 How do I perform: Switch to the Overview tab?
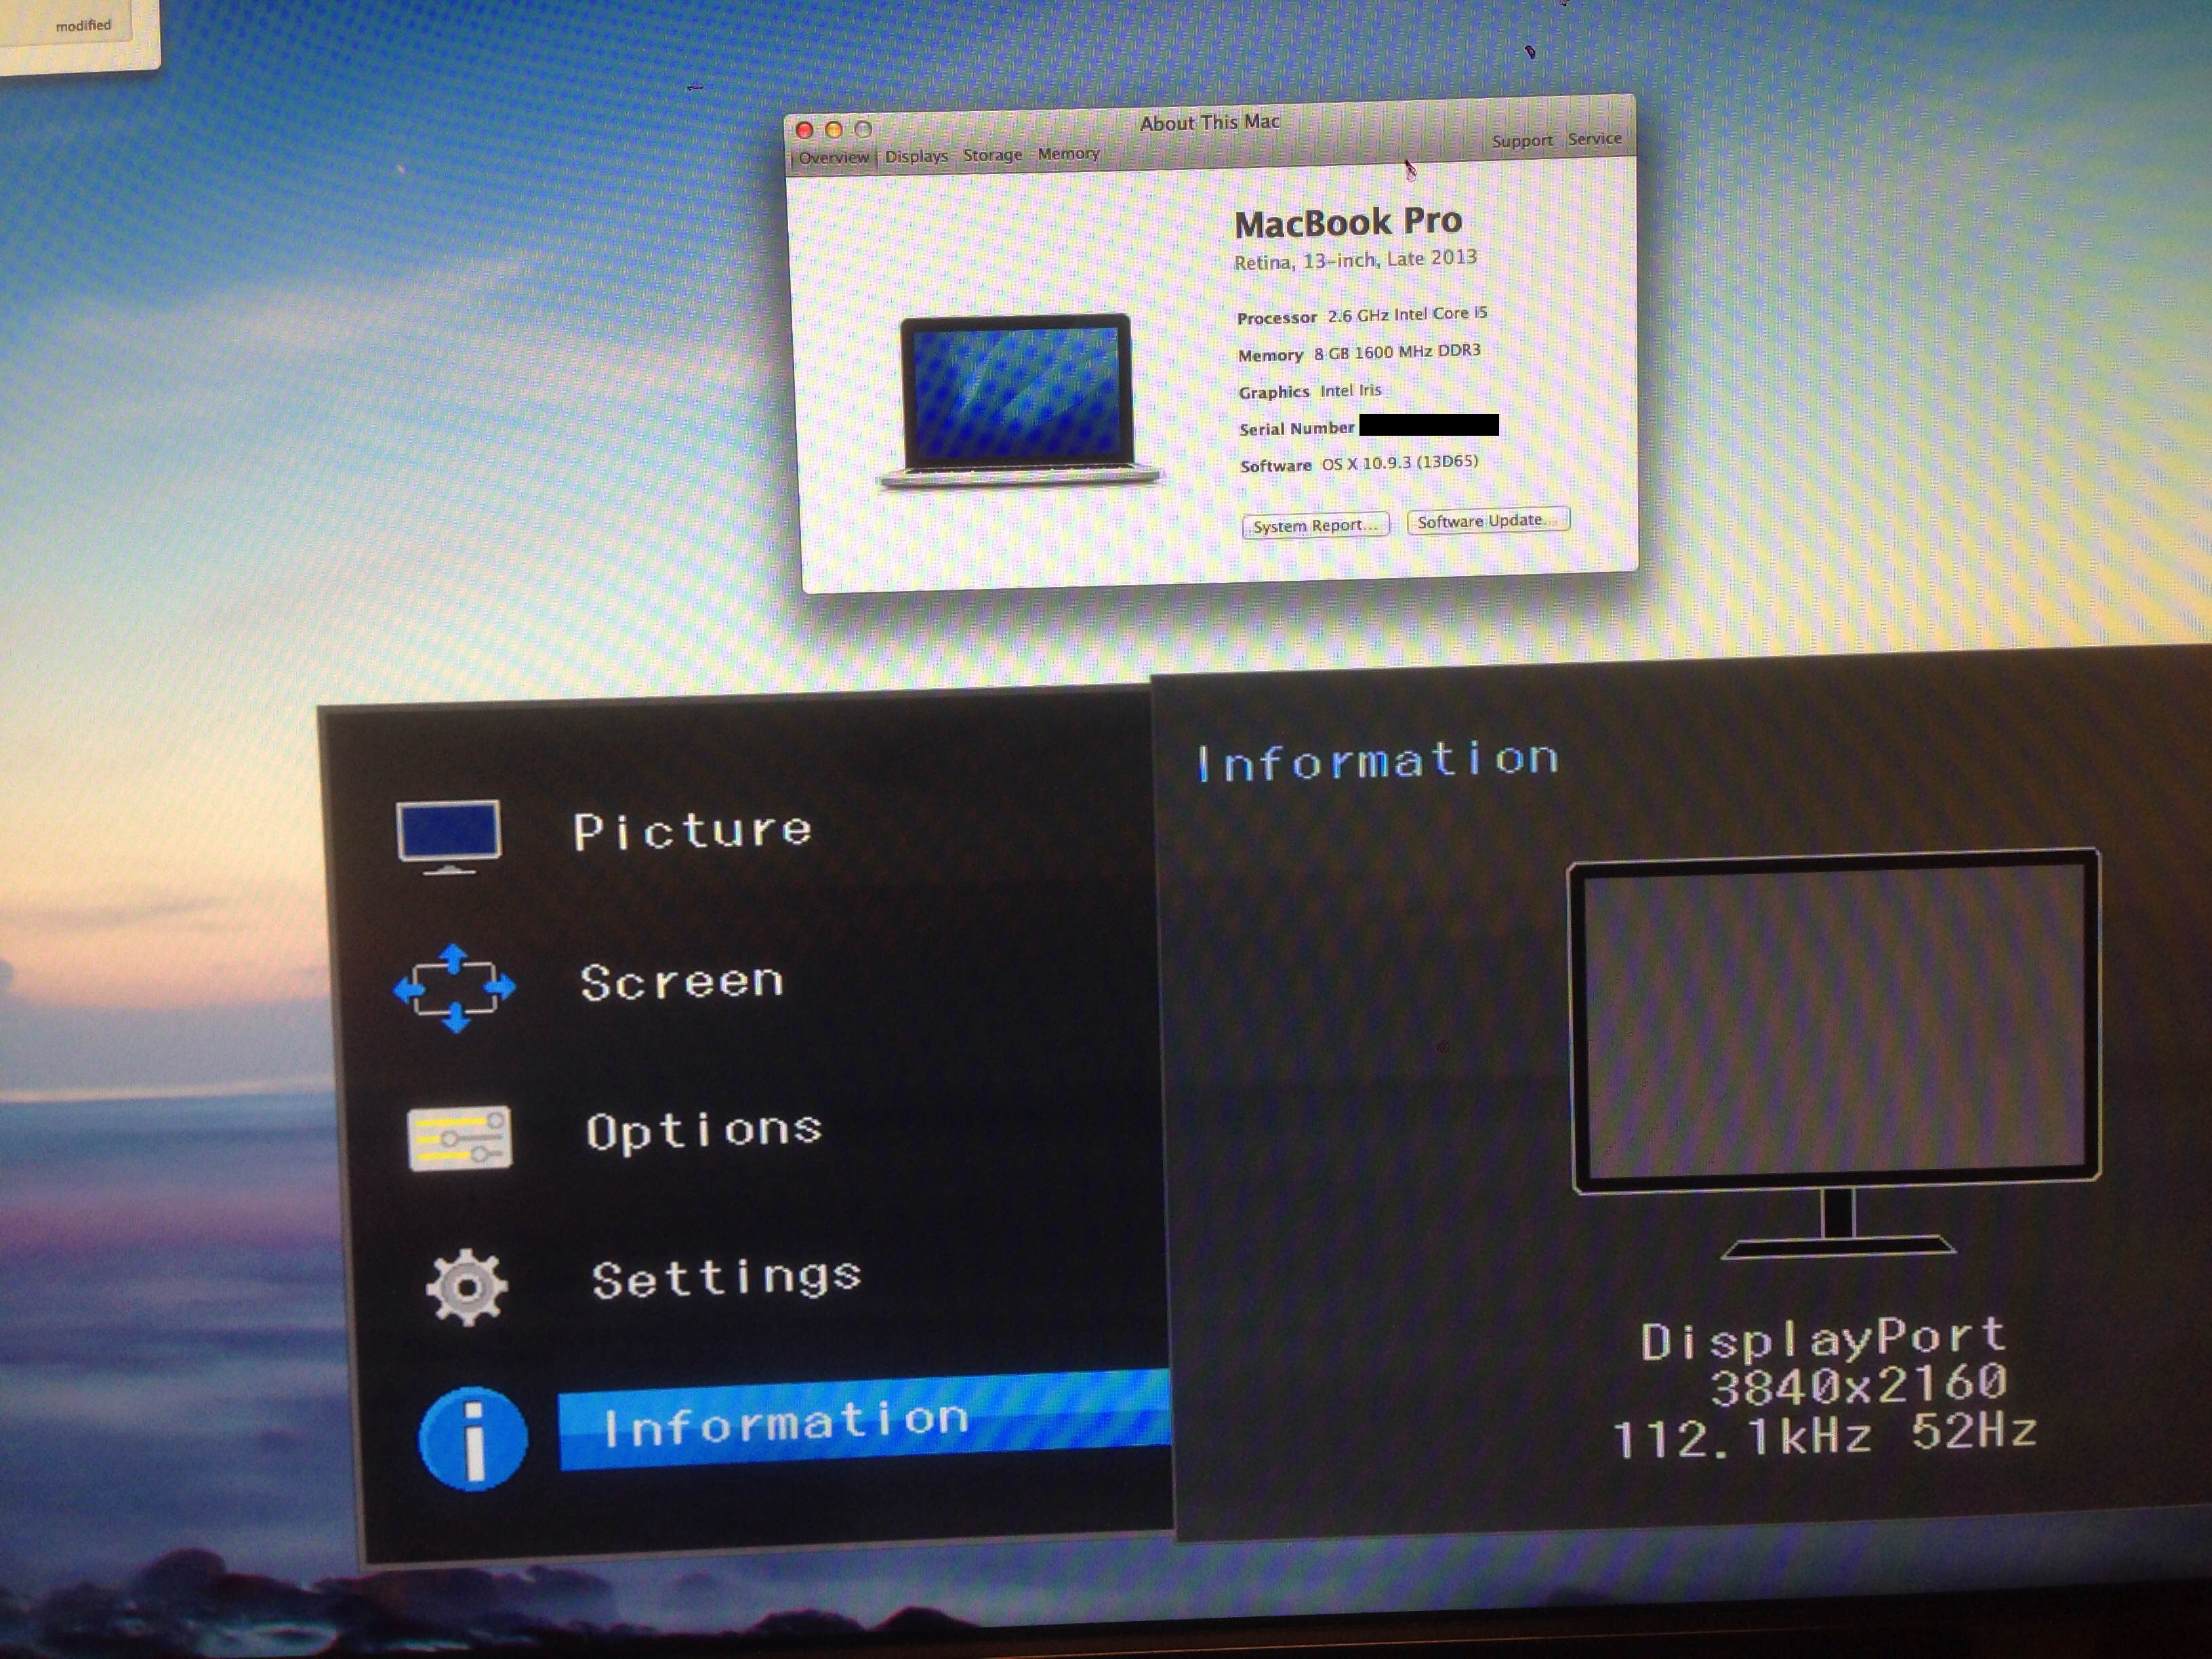coord(833,158)
